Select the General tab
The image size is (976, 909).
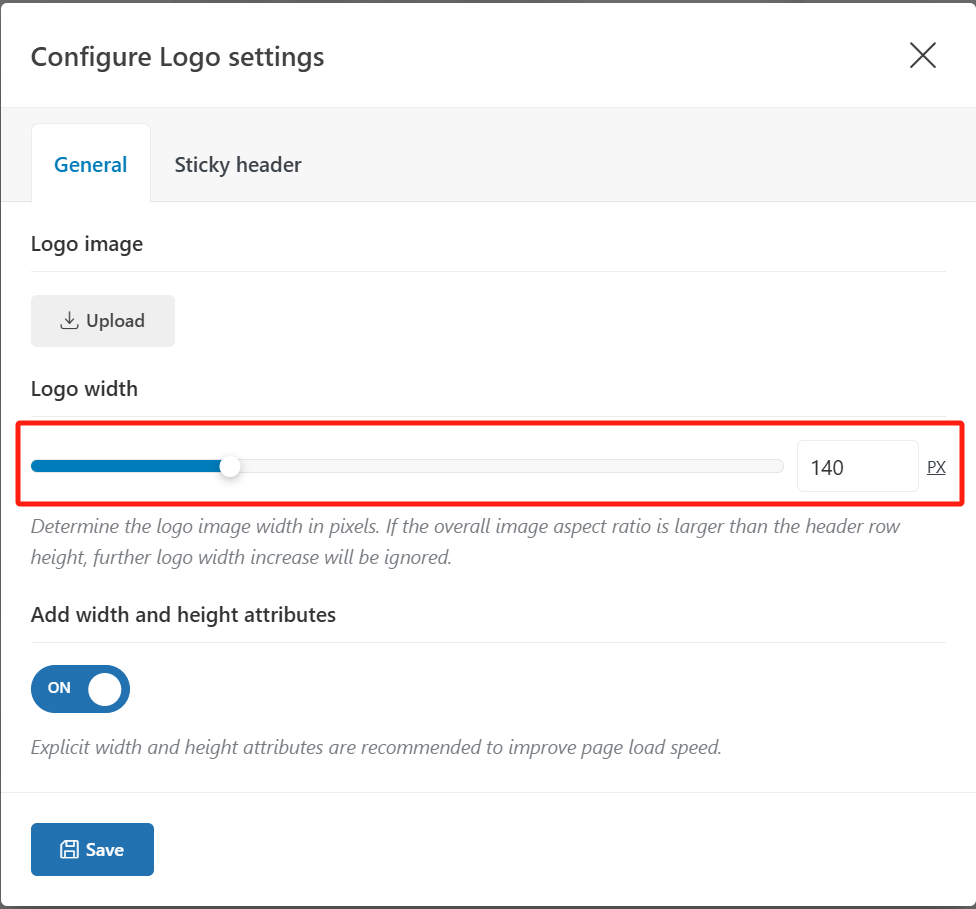(91, 164)
